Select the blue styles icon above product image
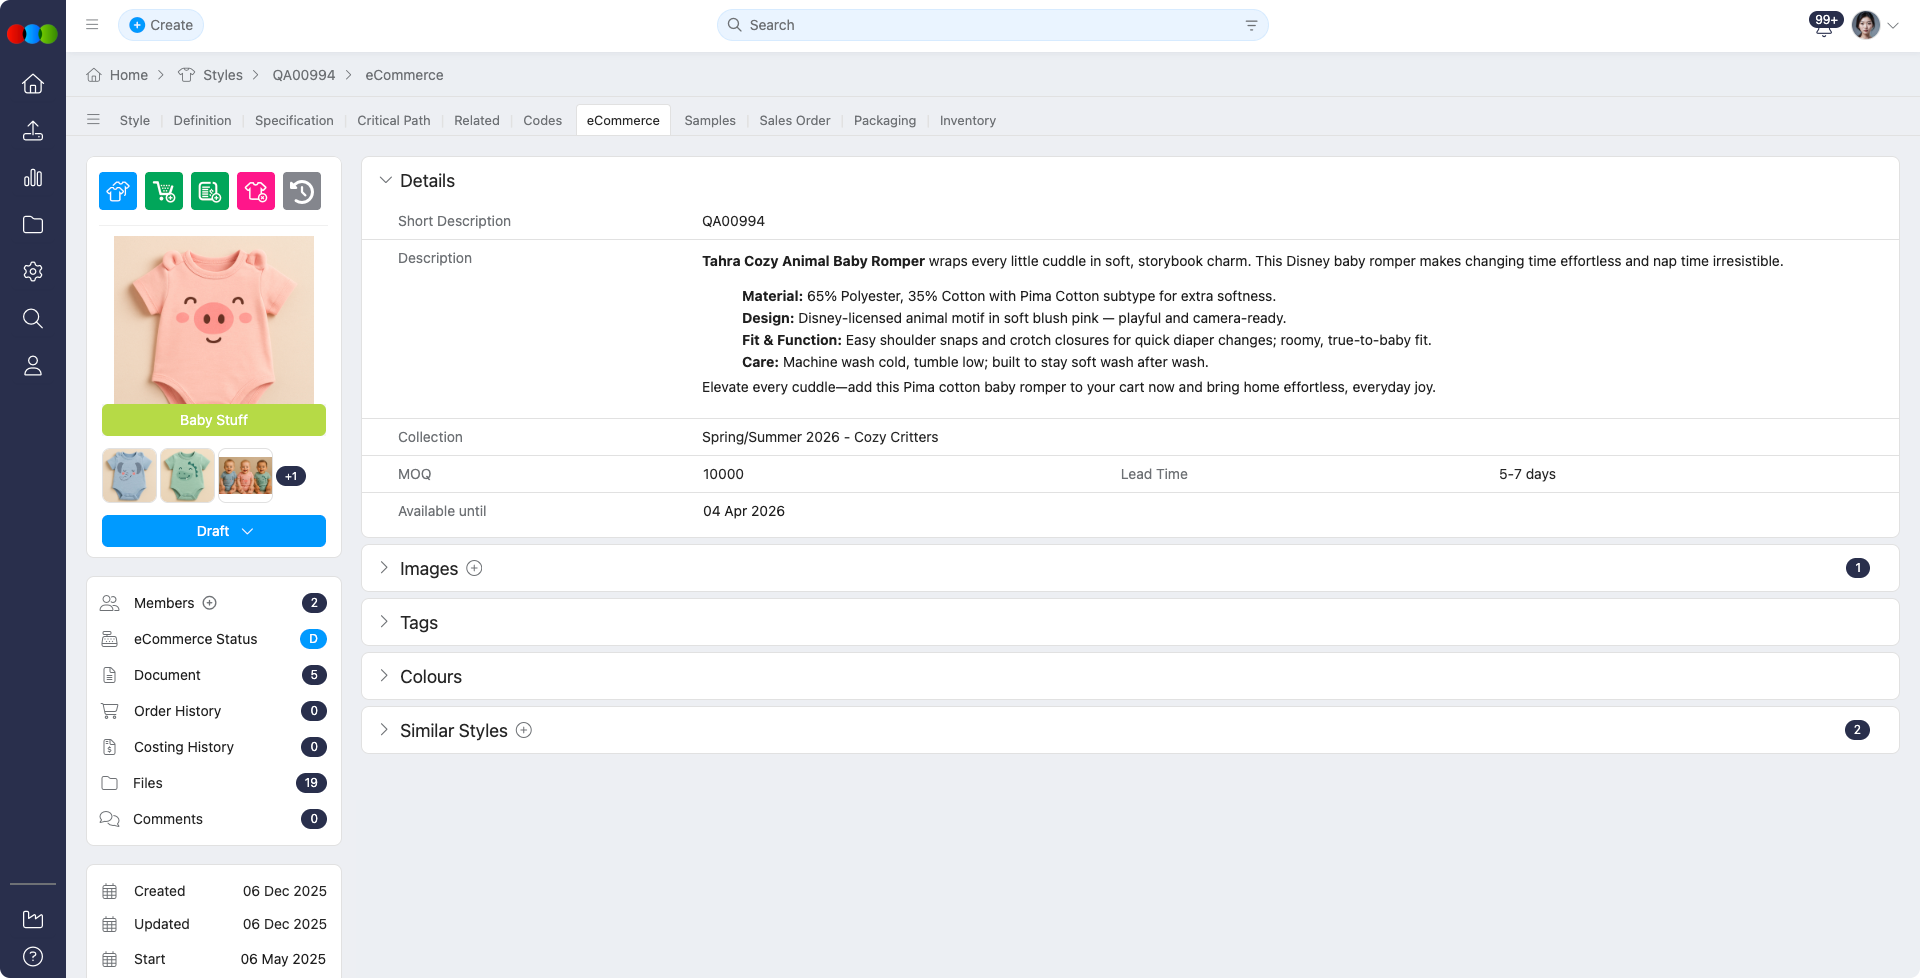Screen dimensions: 1920x978 click(x=117, y=191)
